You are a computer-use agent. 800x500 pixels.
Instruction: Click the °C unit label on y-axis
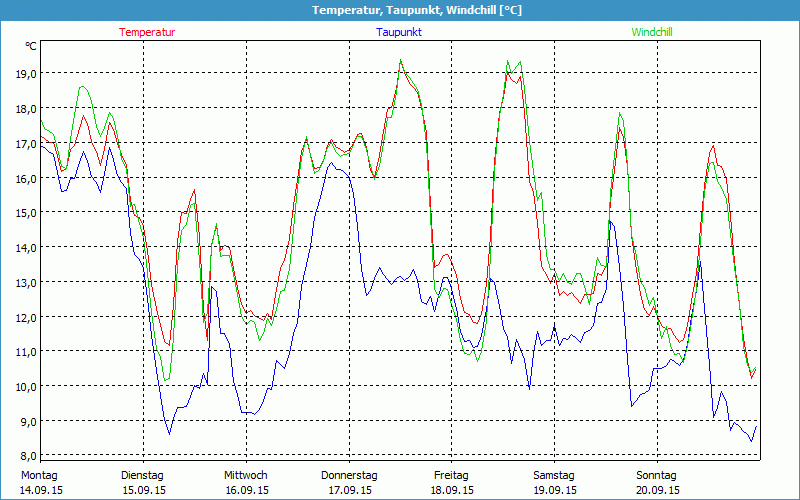click(31, 46)
